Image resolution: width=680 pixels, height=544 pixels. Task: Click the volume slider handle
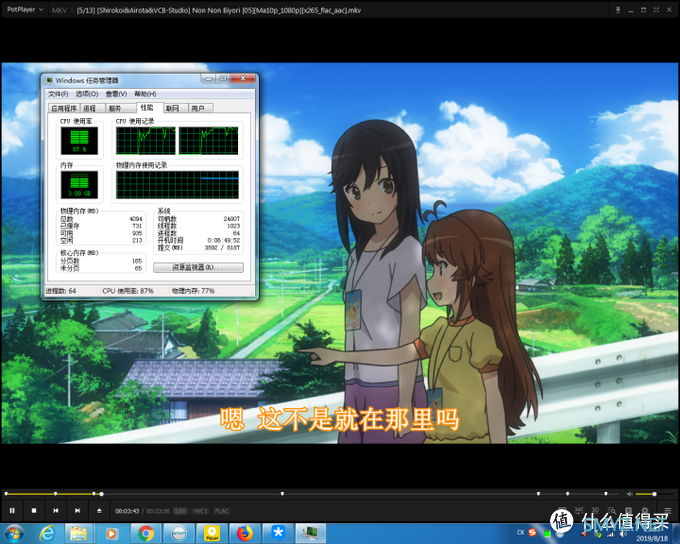(654, 494)
